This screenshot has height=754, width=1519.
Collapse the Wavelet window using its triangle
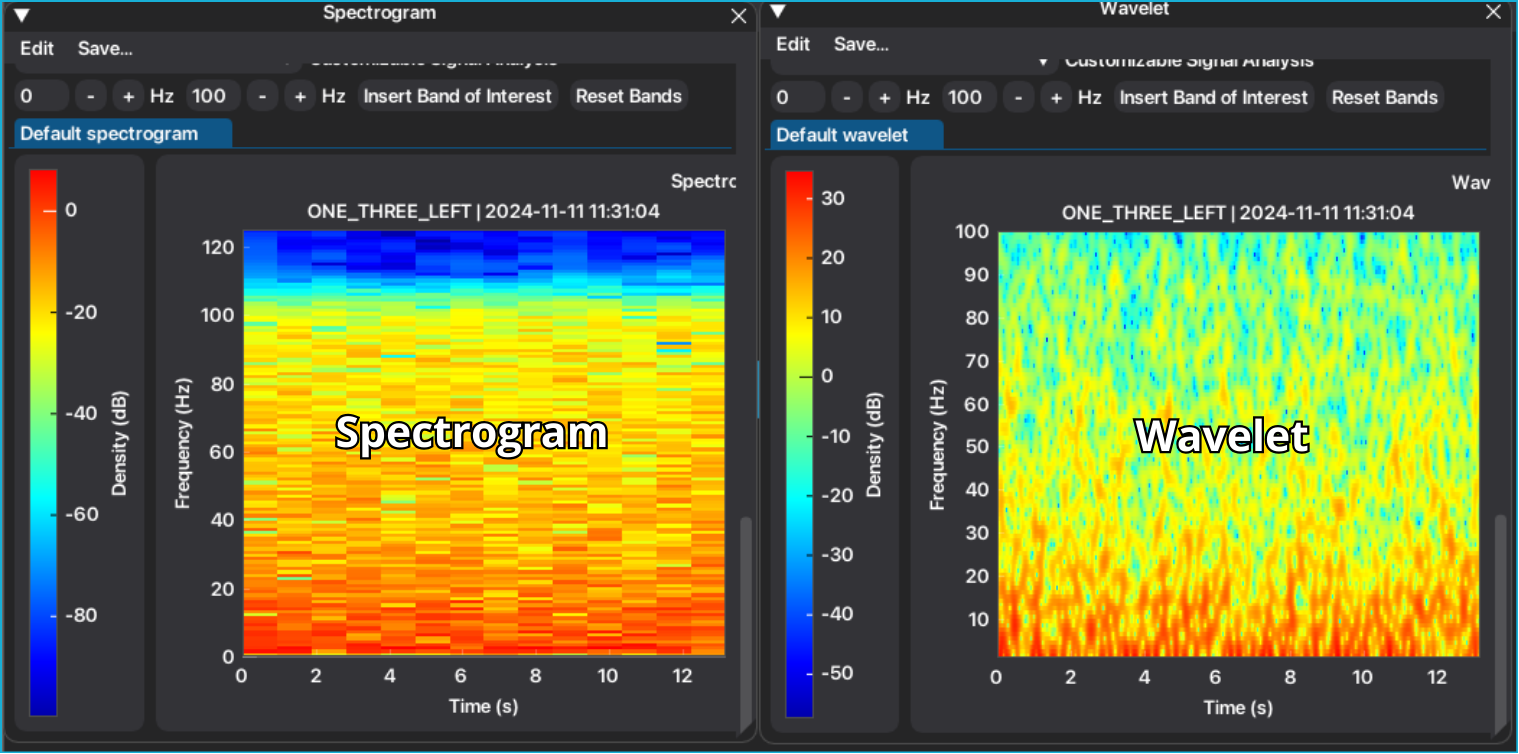click(x=778, y=11)
